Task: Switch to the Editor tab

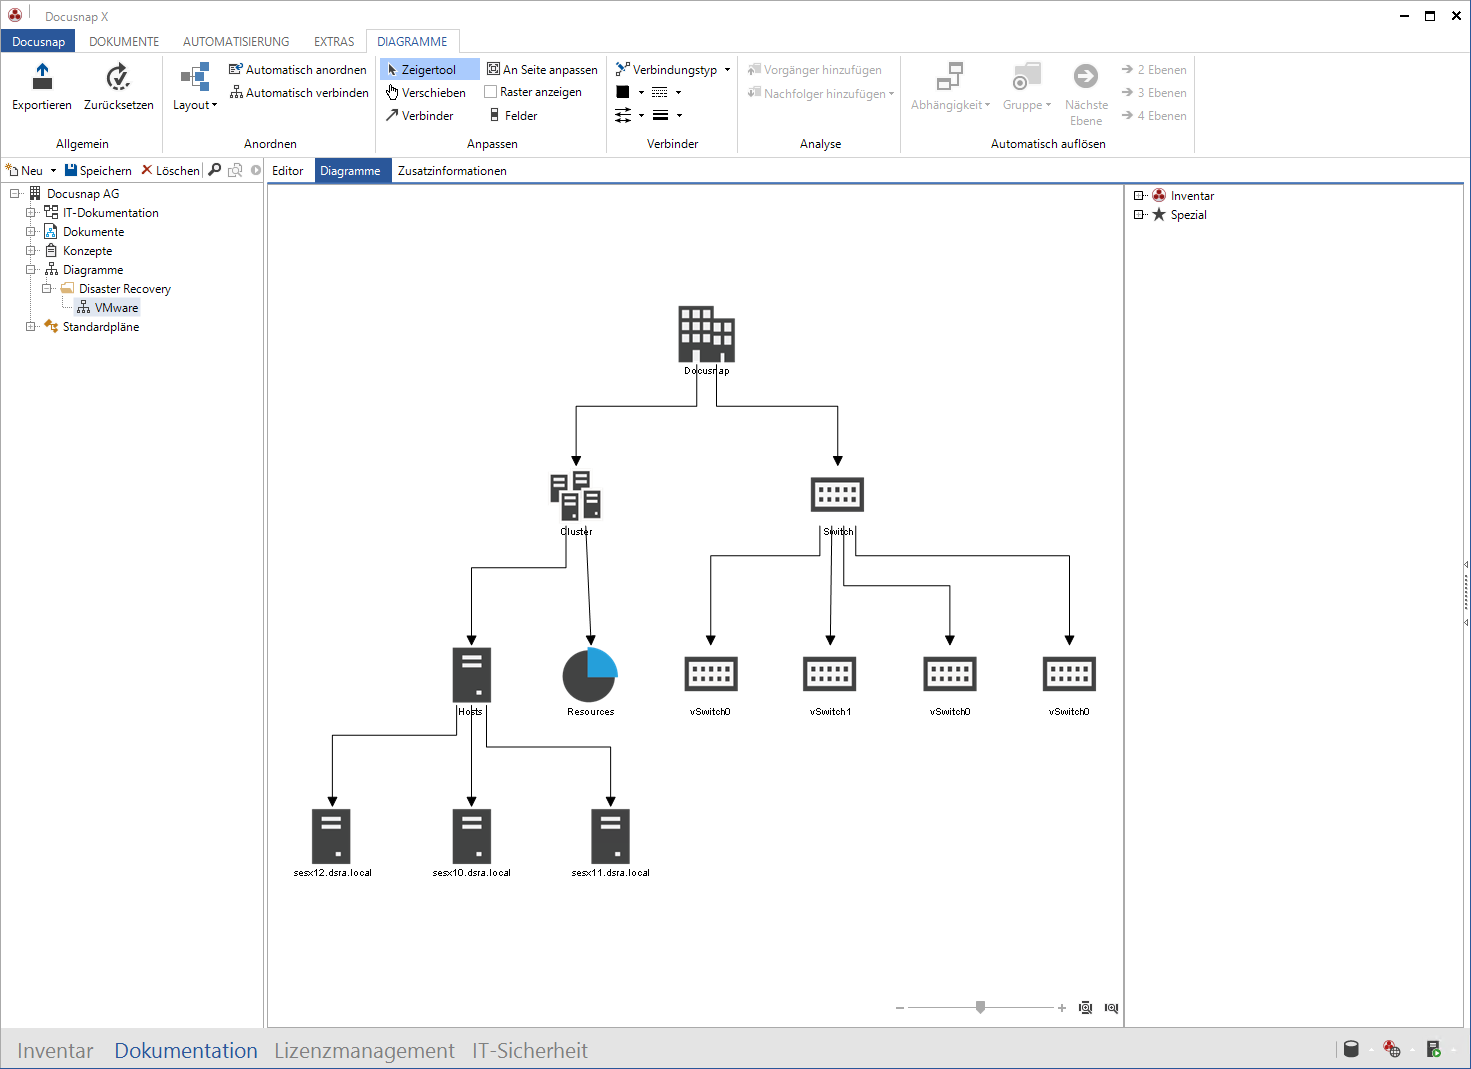Action: point(288,171)
